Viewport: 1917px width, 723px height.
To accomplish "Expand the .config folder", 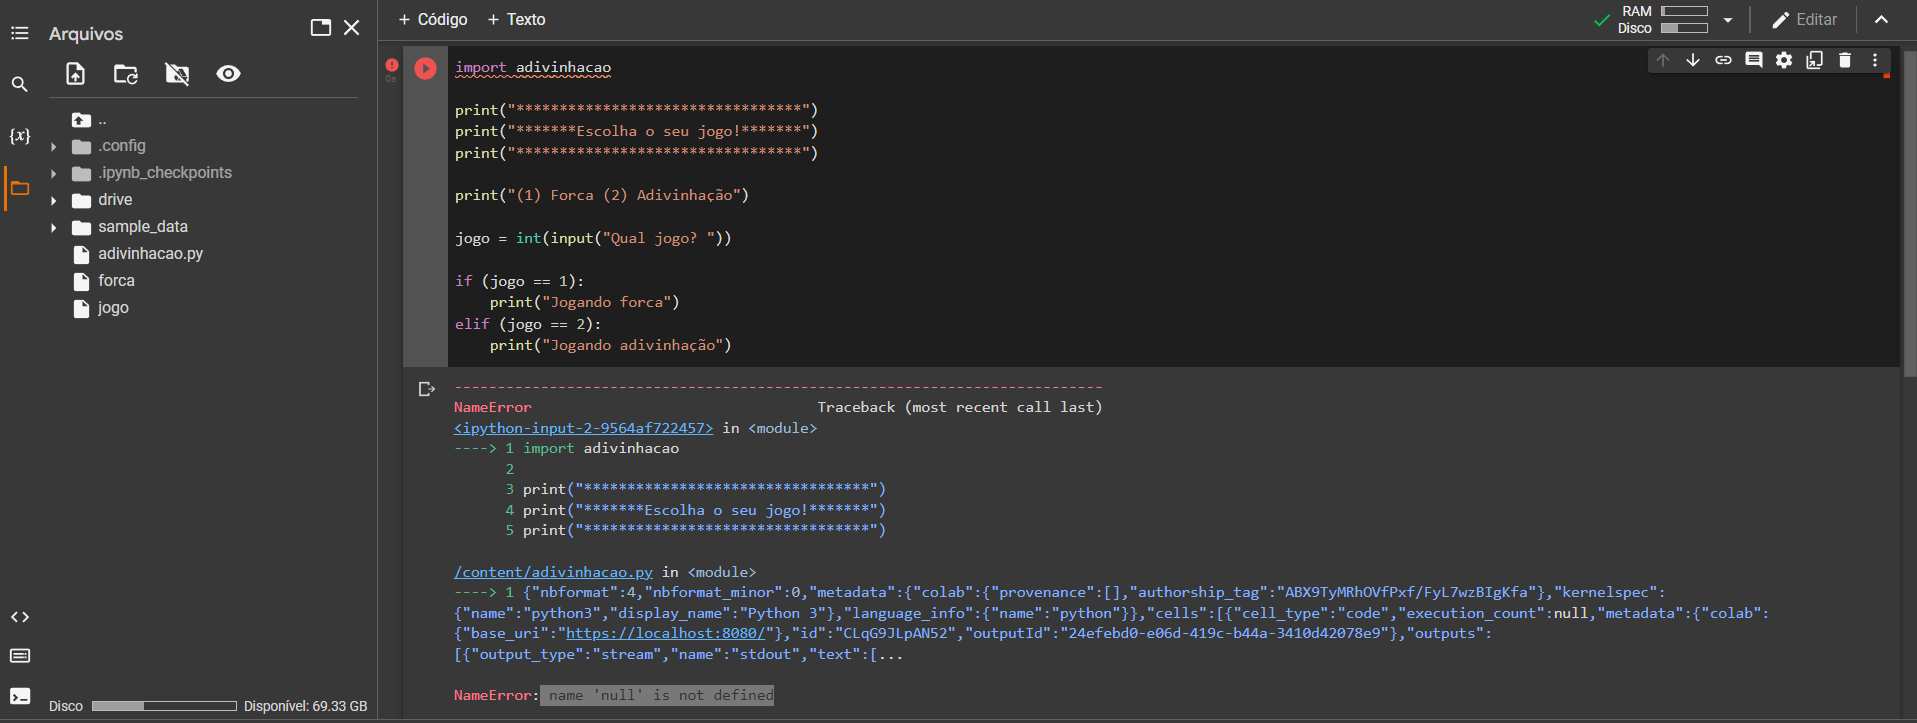I will pyautogui.click(x=53, y=147).
